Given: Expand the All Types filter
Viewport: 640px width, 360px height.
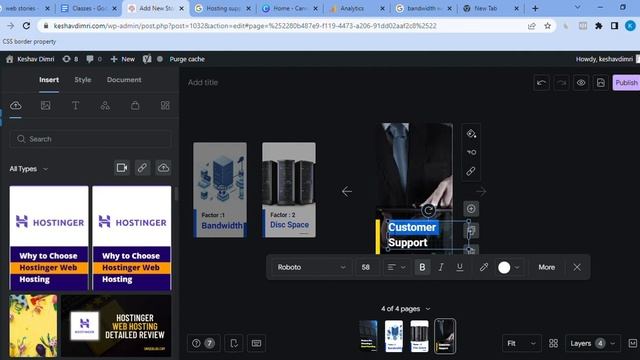Looking at the screenshot, I should 29,169.
